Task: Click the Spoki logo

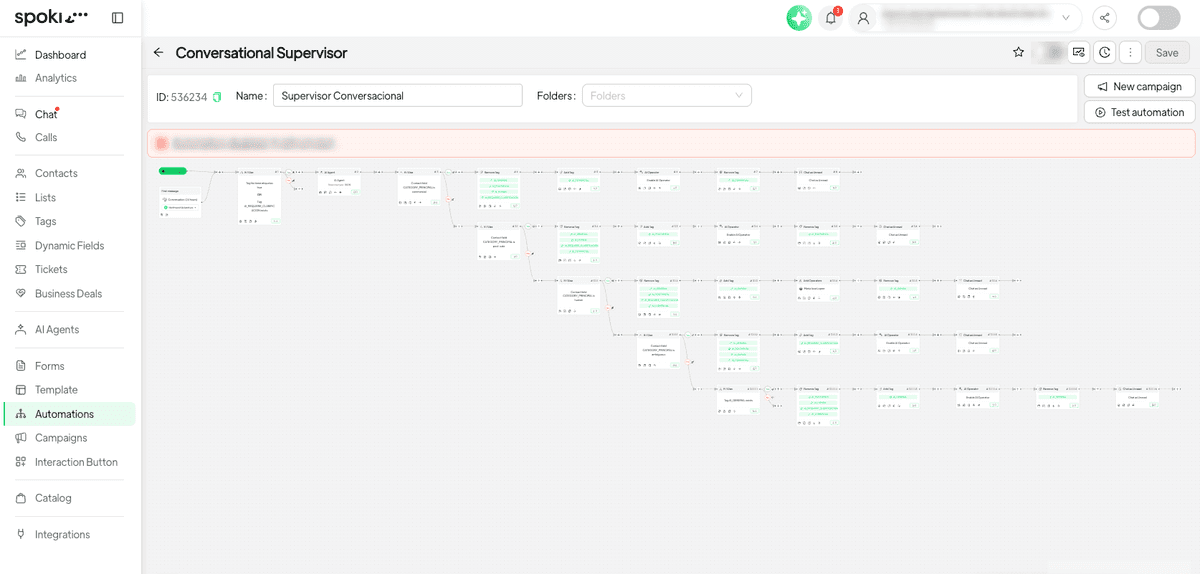Action: pos(51,18)
